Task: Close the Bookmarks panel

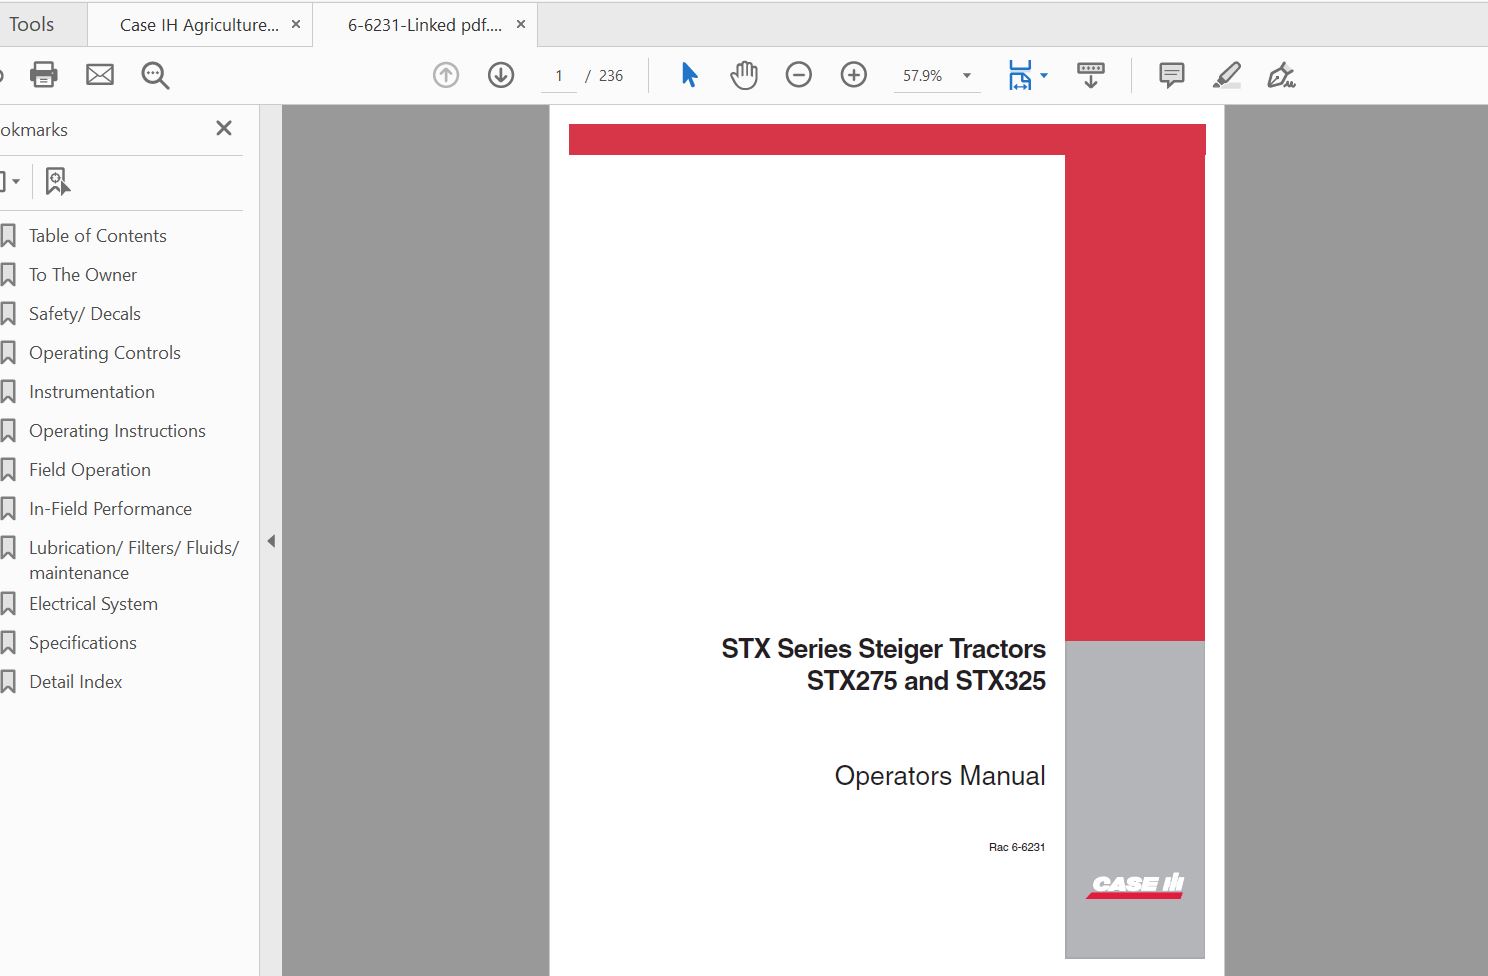Action: 224,128
